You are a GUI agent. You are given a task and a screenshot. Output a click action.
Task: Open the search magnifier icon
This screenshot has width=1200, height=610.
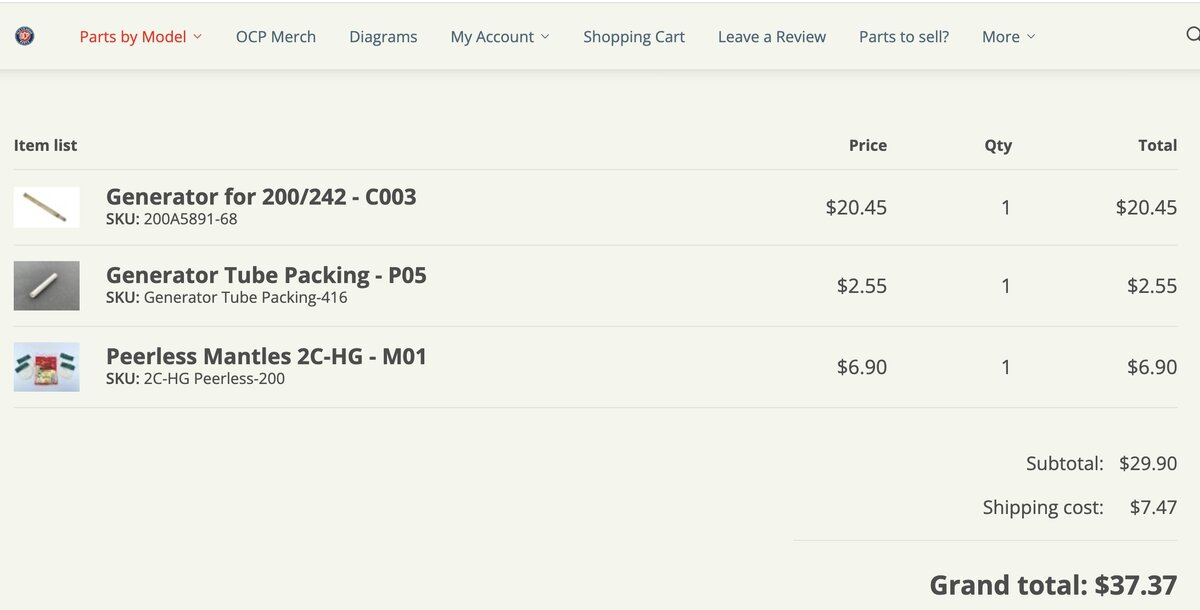pyautogui.click(x=1192, y=35)
